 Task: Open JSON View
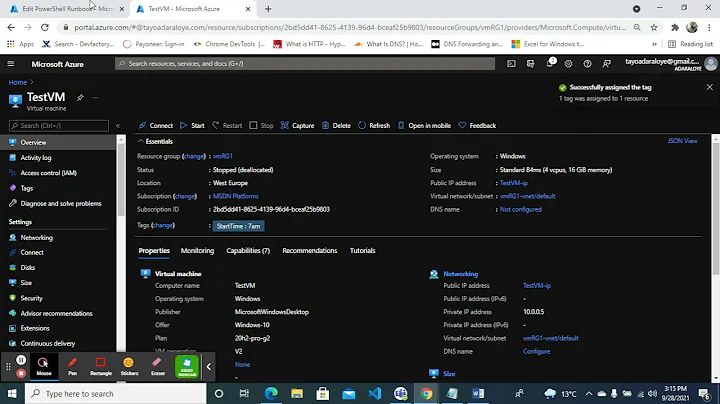coord(682,141)
